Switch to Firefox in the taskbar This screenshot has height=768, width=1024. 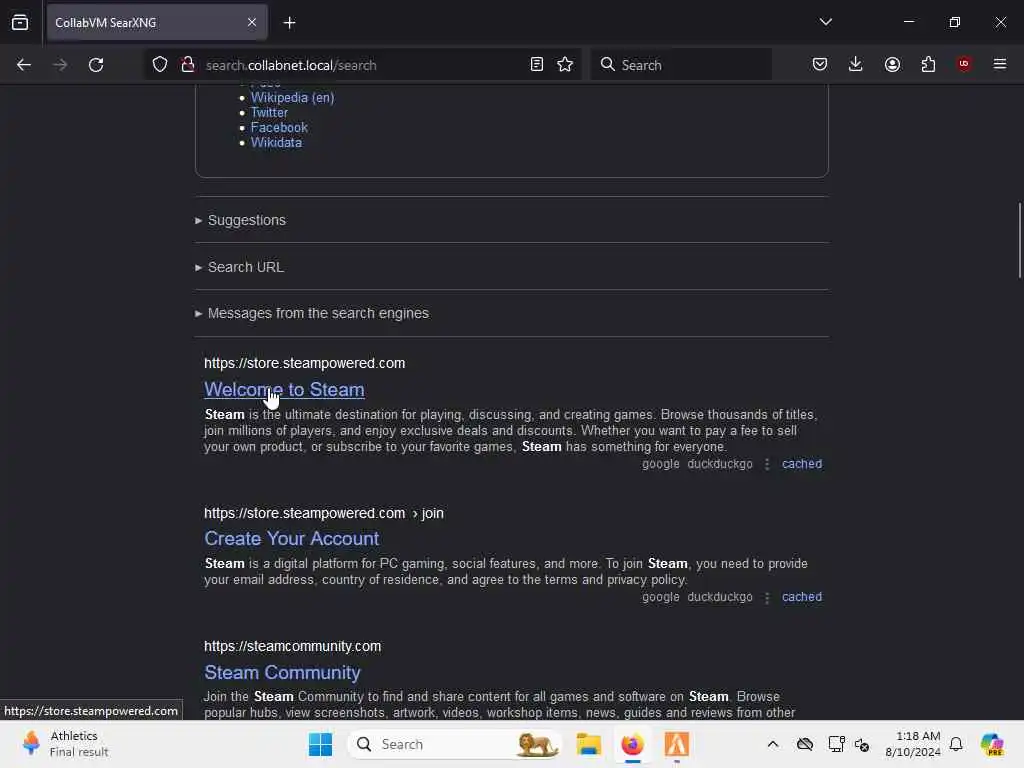[632, 744]
